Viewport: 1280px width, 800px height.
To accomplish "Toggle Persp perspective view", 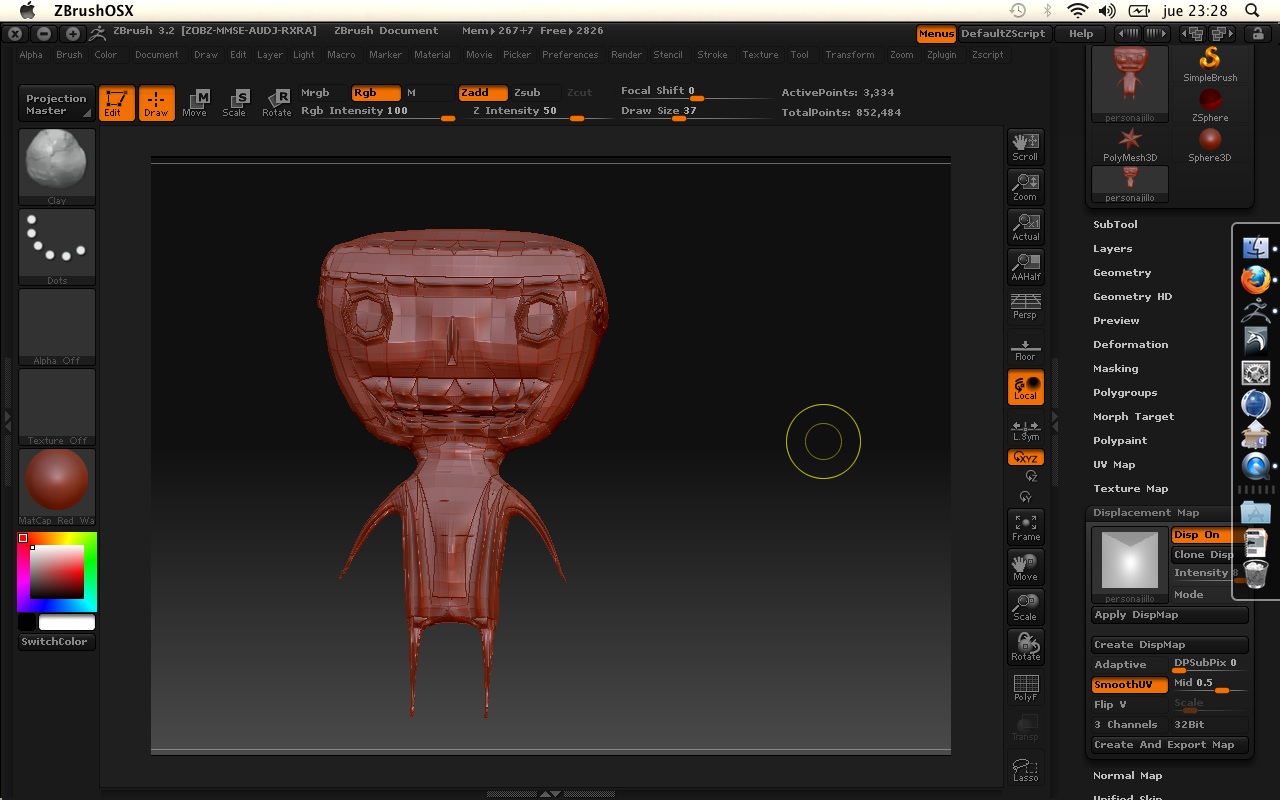I will point(1025,306).
